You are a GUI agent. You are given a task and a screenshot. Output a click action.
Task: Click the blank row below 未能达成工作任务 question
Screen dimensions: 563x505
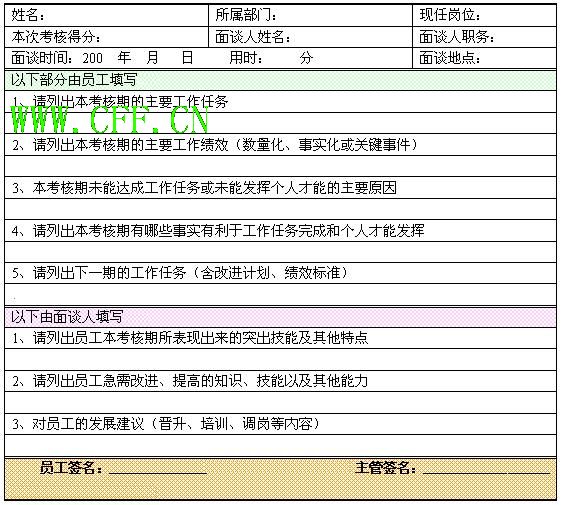280,209
